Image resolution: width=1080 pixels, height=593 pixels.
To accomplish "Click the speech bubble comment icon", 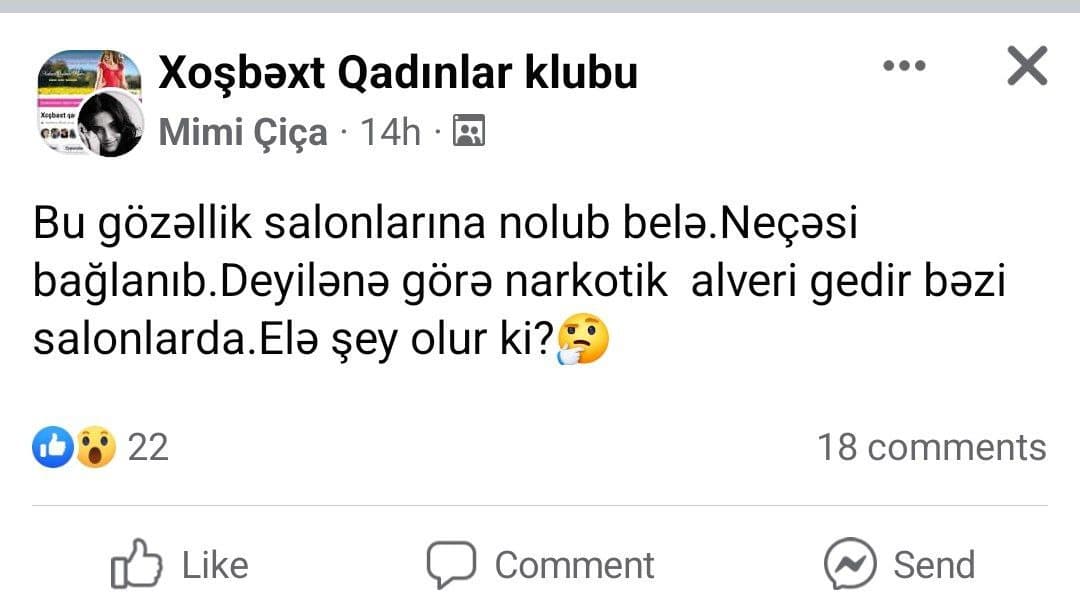I will click(451, 564).
